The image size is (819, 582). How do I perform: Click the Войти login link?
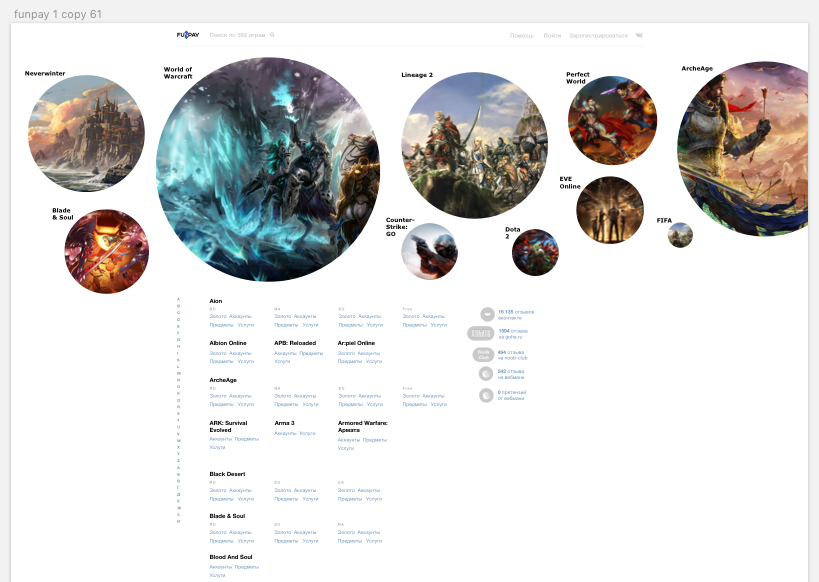coord(552,35)
